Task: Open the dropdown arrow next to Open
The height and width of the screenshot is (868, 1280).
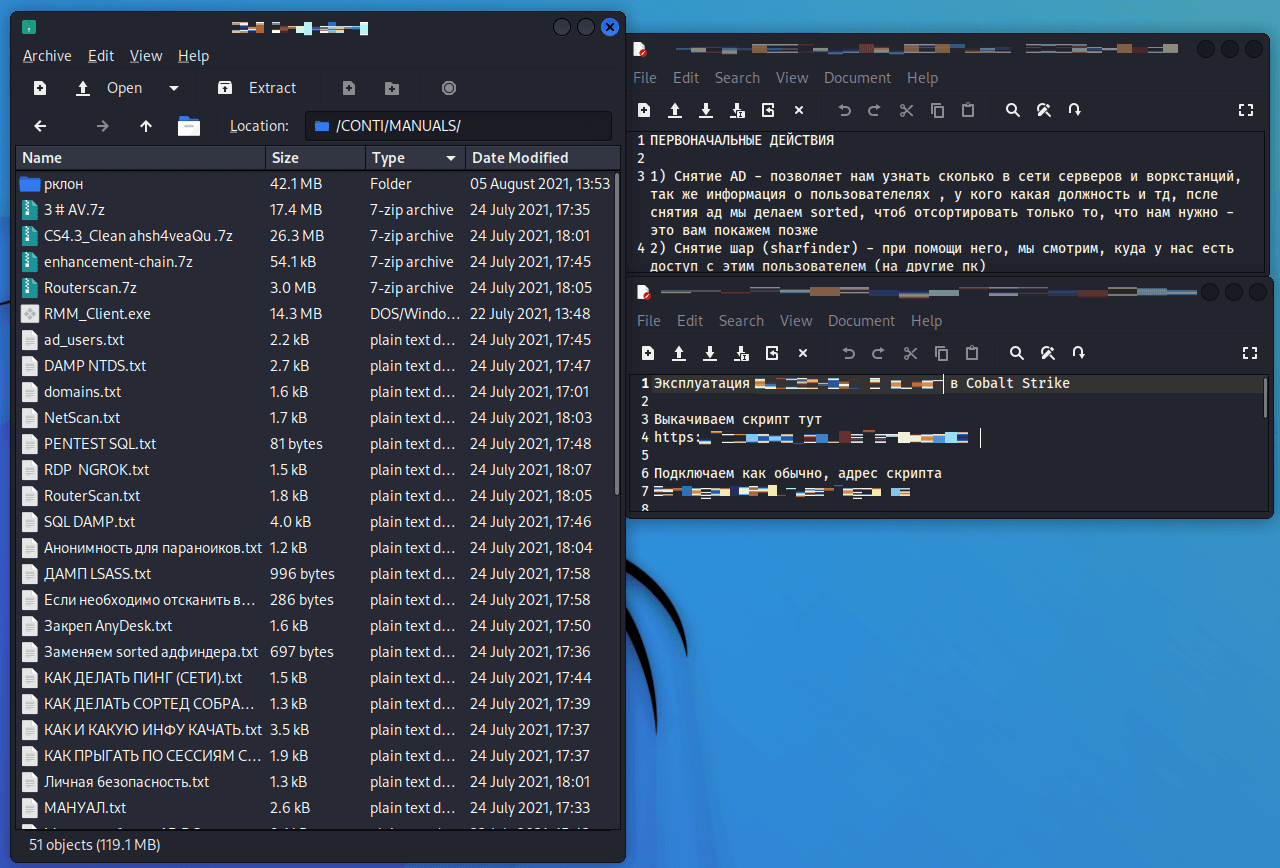Action: 174,88
